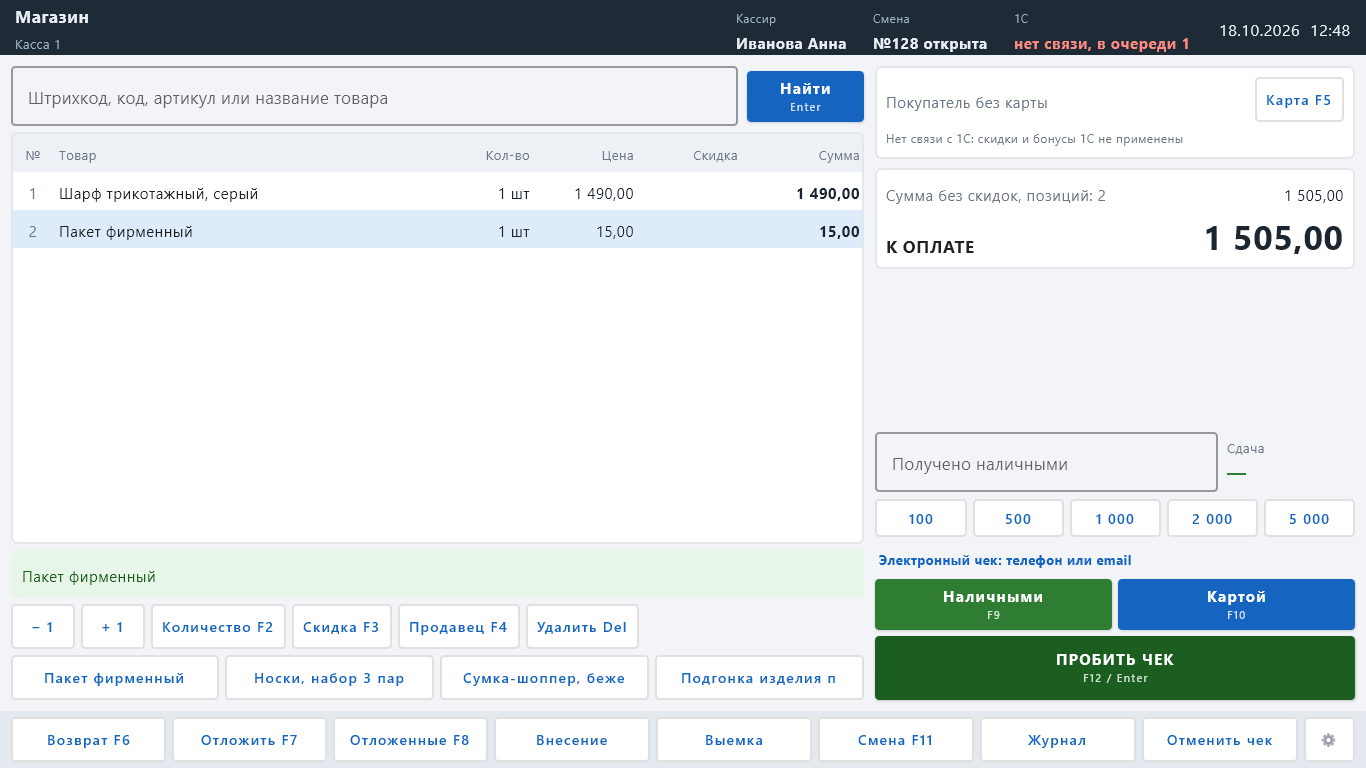
Task: Select the 2 000 cash denomination button
Action: point(1212,519)
